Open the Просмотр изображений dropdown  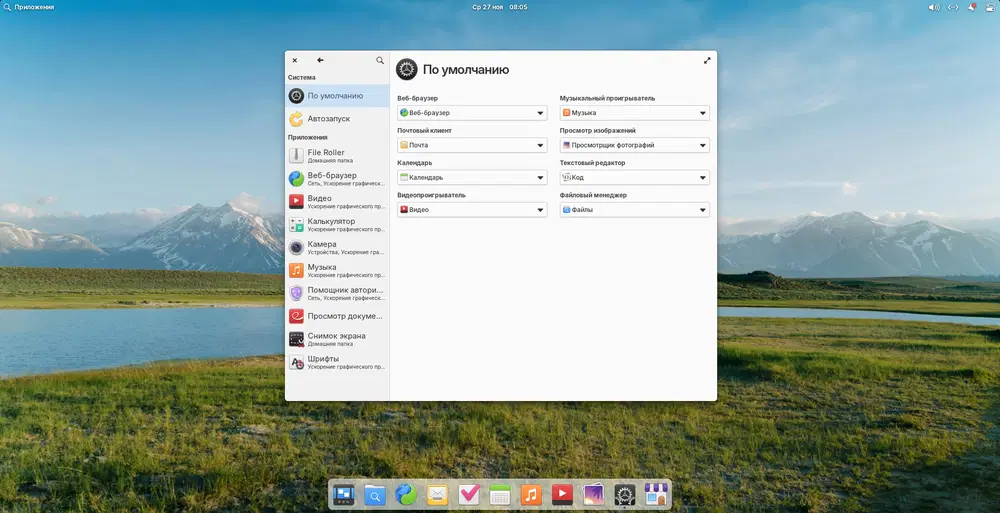pyautogui.click(x=635, y=145)
